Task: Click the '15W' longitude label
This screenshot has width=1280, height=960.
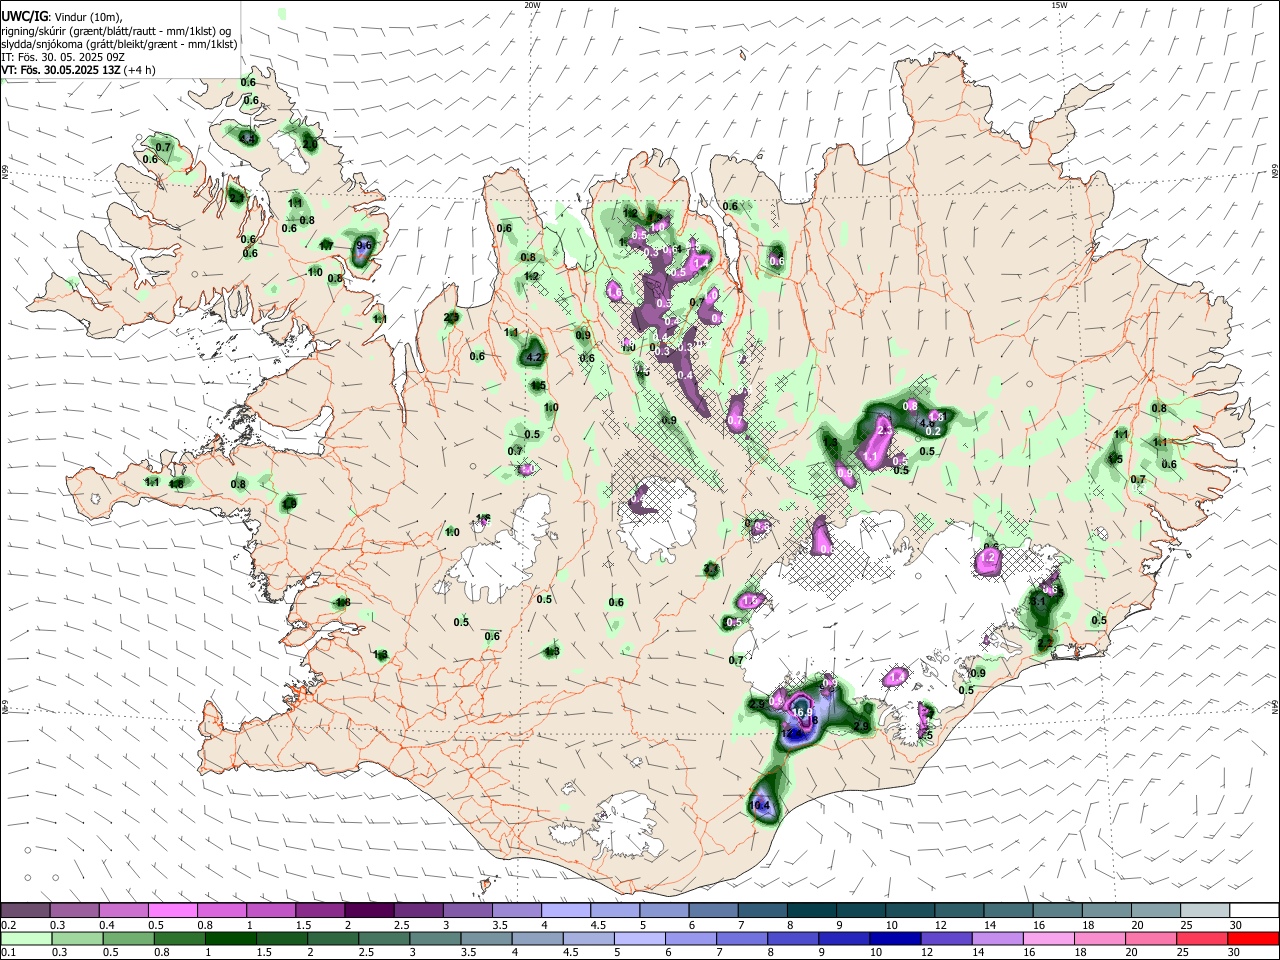Action: (1059, 5)
